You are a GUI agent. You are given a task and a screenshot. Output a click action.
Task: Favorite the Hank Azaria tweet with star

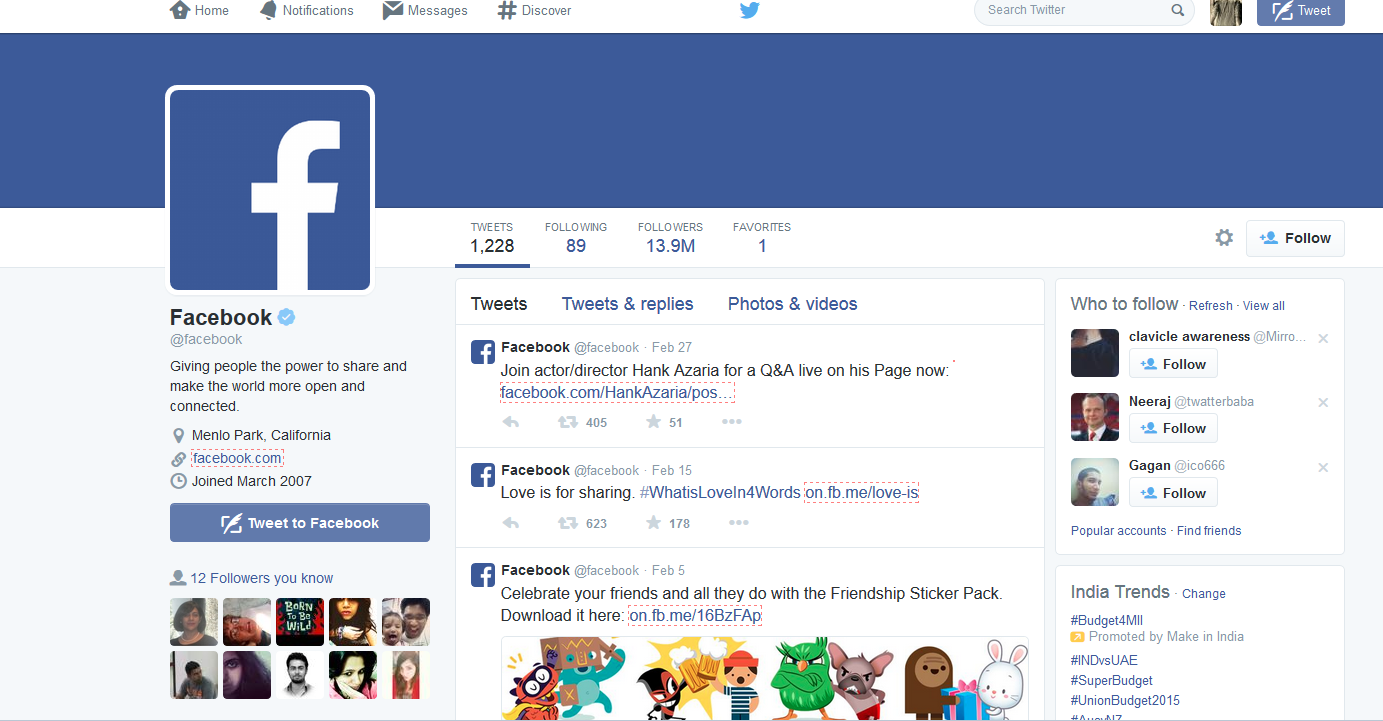[x=653, y=422]
